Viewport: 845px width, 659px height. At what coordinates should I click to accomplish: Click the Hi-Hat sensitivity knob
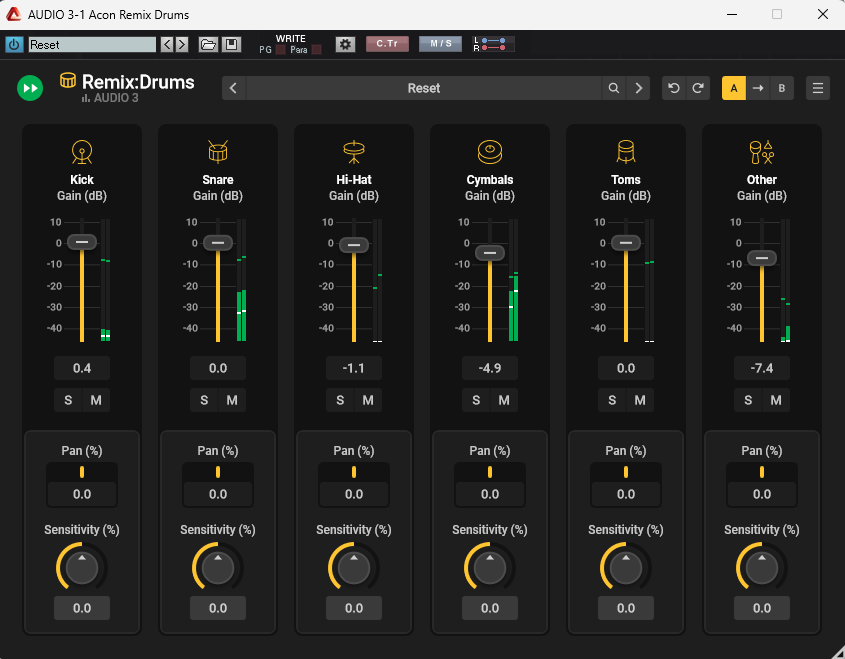[354, 567]
